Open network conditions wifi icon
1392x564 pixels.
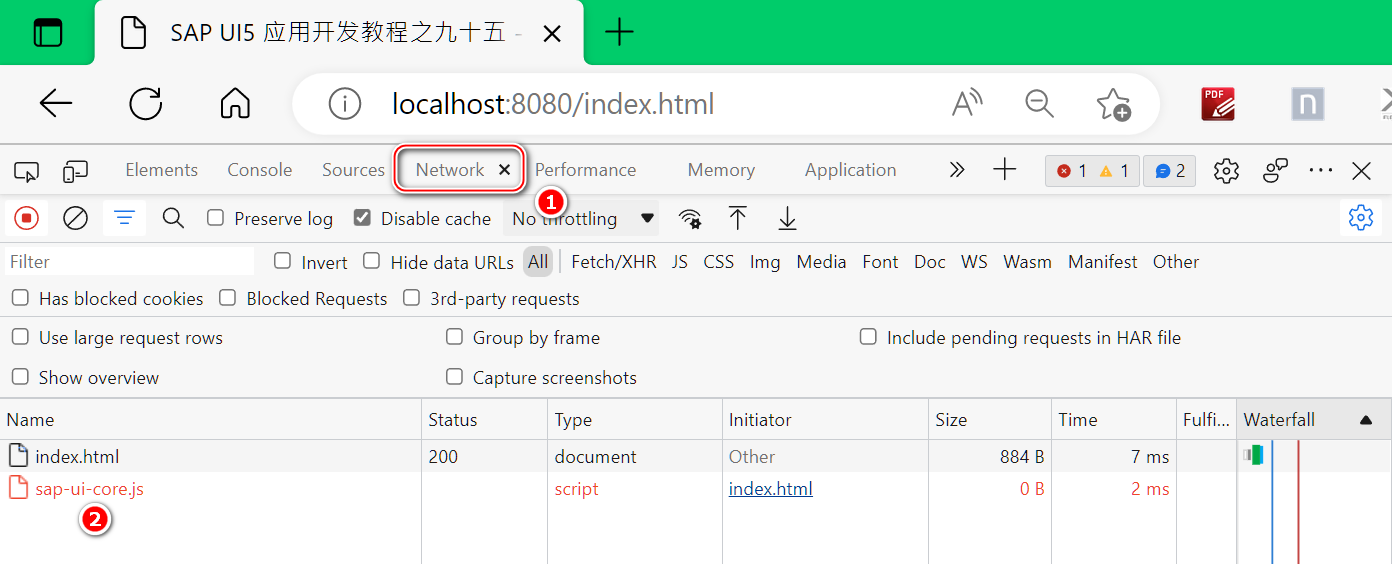coord(689,218)
